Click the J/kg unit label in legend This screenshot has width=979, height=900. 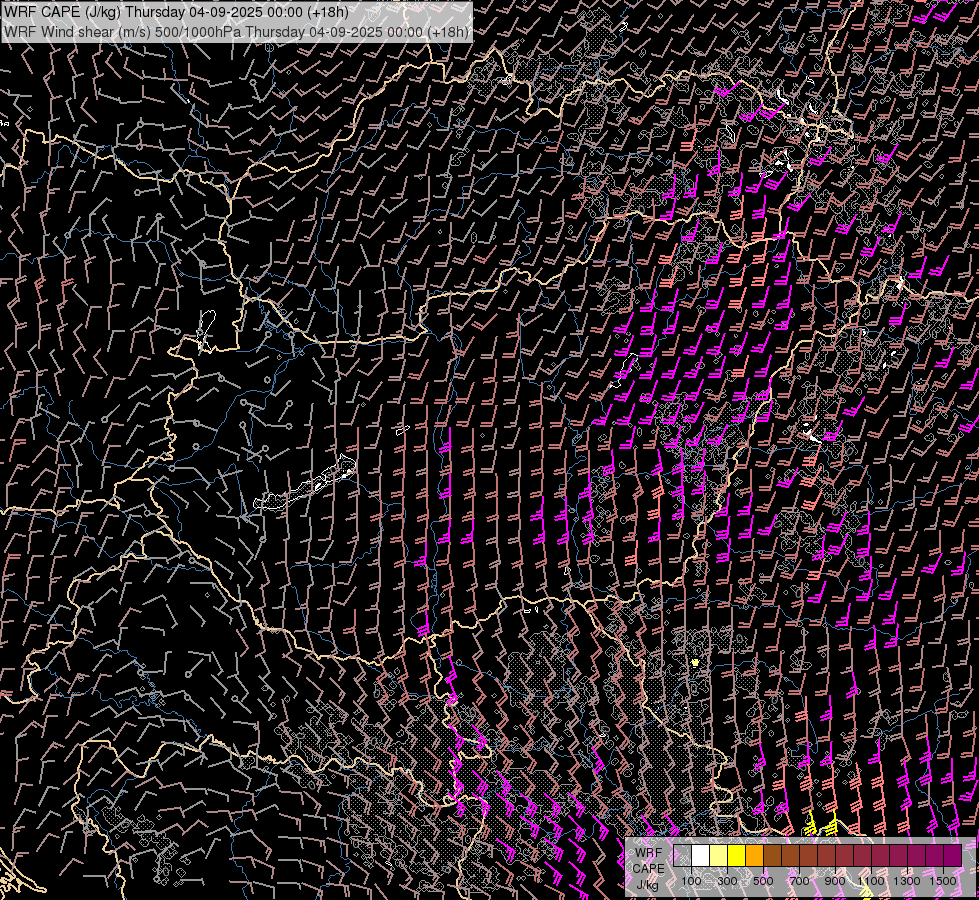point(647,885)
